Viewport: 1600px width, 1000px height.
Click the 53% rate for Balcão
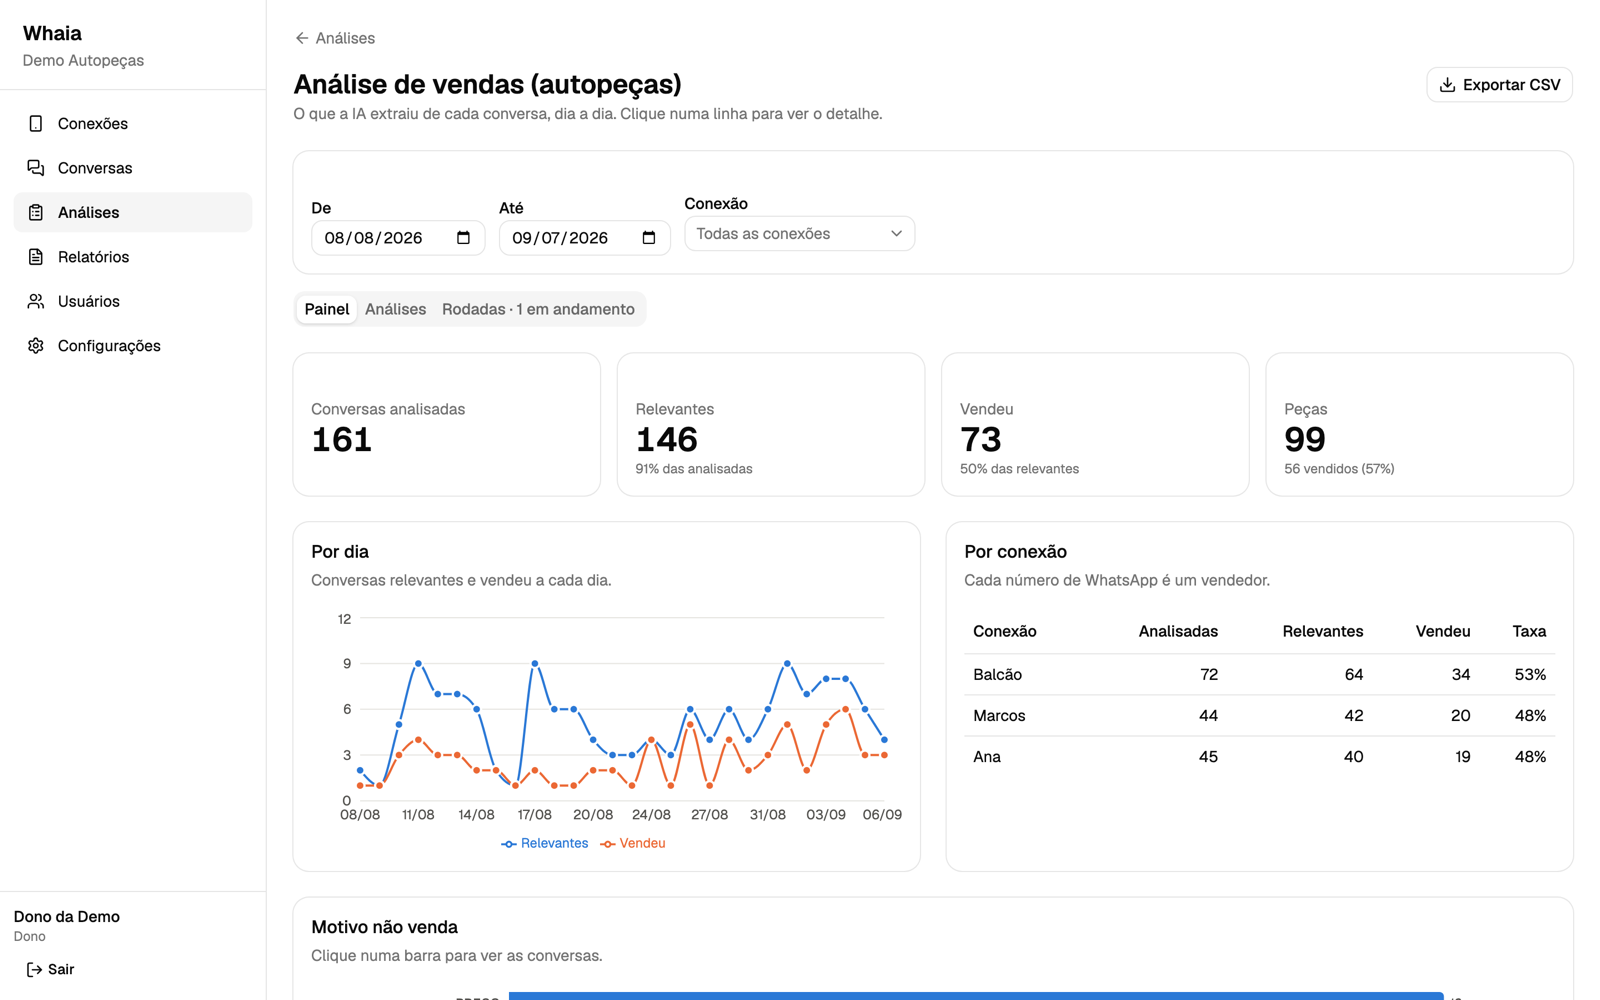tap(1530, 675)
